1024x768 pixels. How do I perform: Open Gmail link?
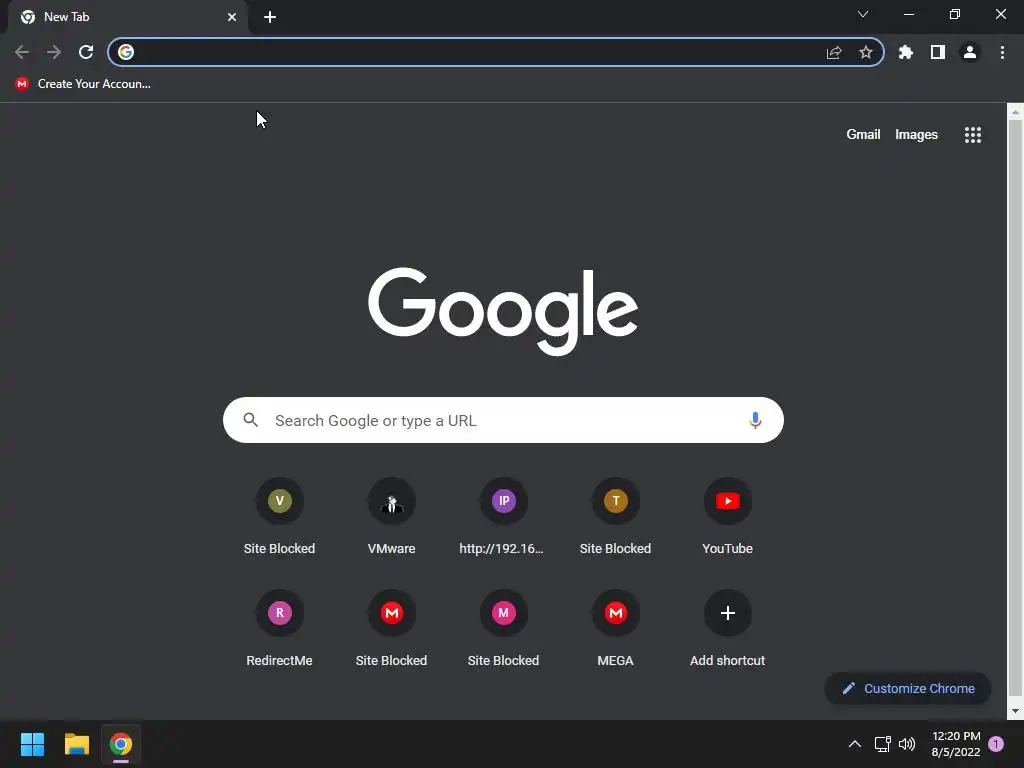pos(863,135)
